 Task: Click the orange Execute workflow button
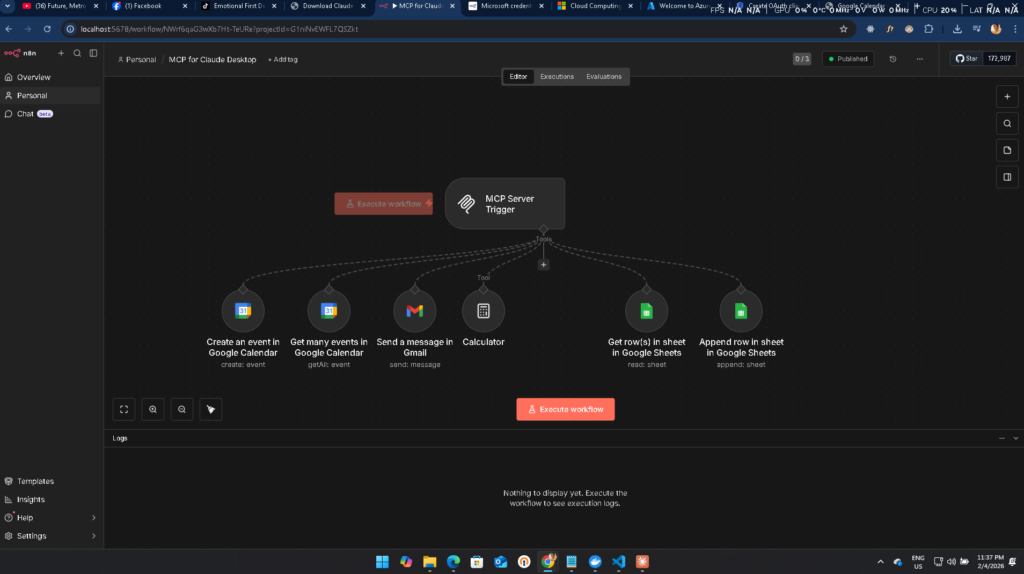coord(565,409)
